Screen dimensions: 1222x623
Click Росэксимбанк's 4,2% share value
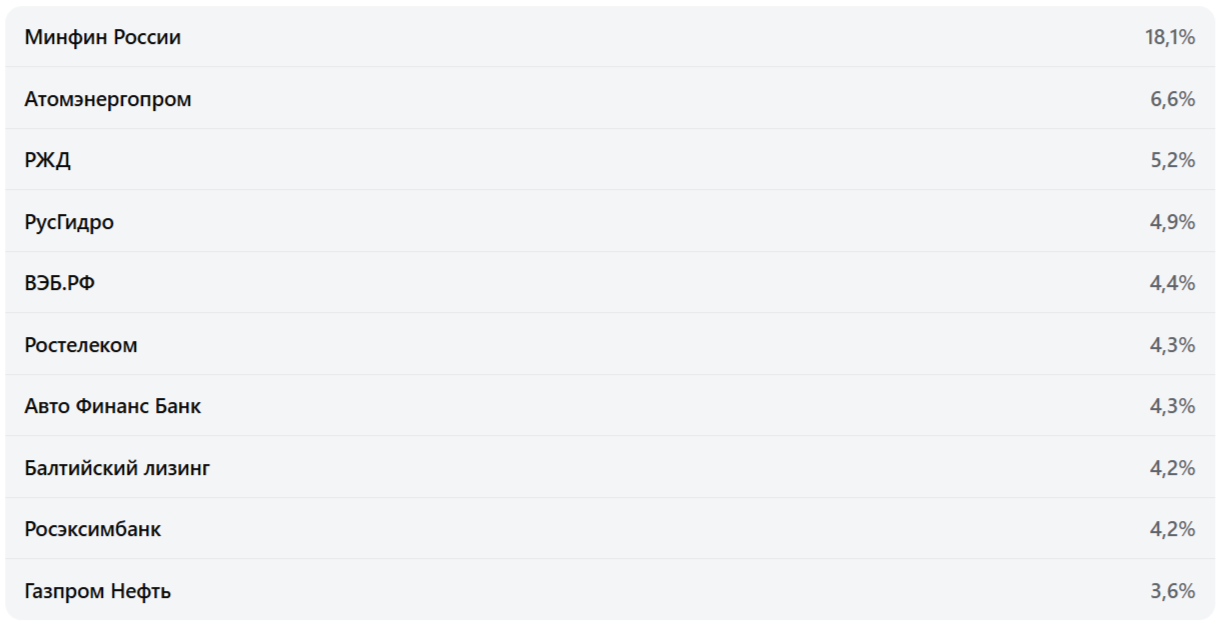point(1173,529)
